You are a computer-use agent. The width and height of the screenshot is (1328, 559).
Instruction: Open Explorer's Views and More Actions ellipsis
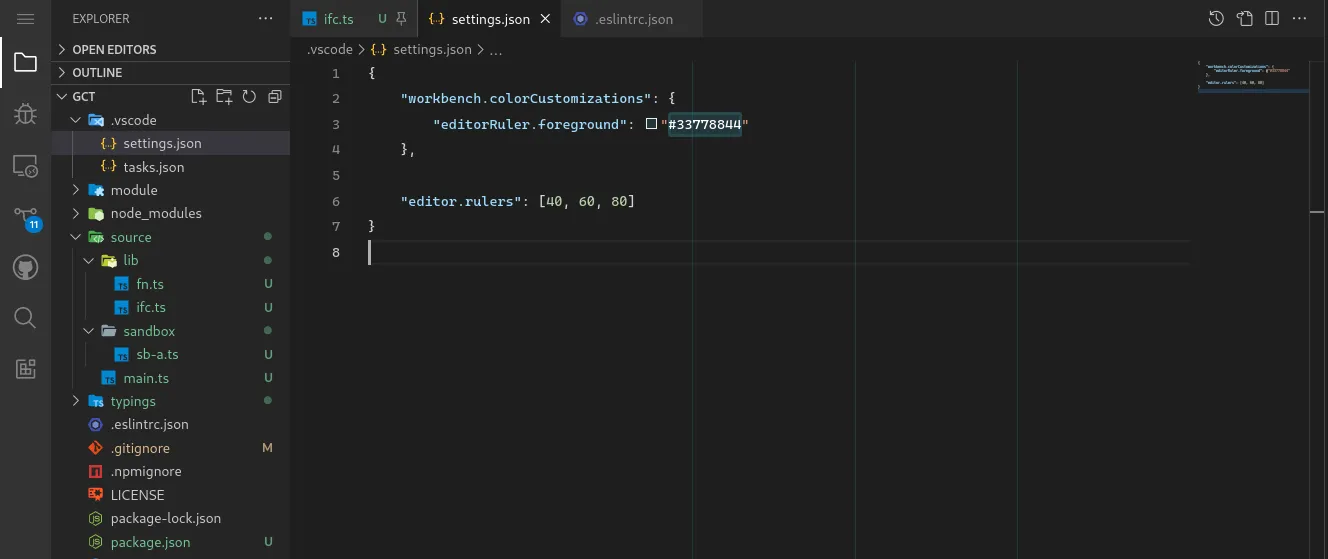click(x=265, y=19)
